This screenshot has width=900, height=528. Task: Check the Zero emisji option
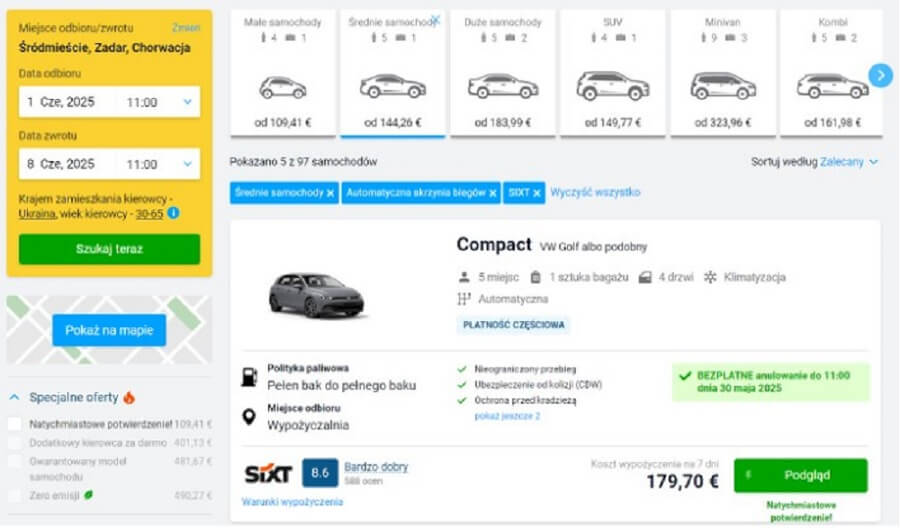pyautogui.click(x=15, y=494)
